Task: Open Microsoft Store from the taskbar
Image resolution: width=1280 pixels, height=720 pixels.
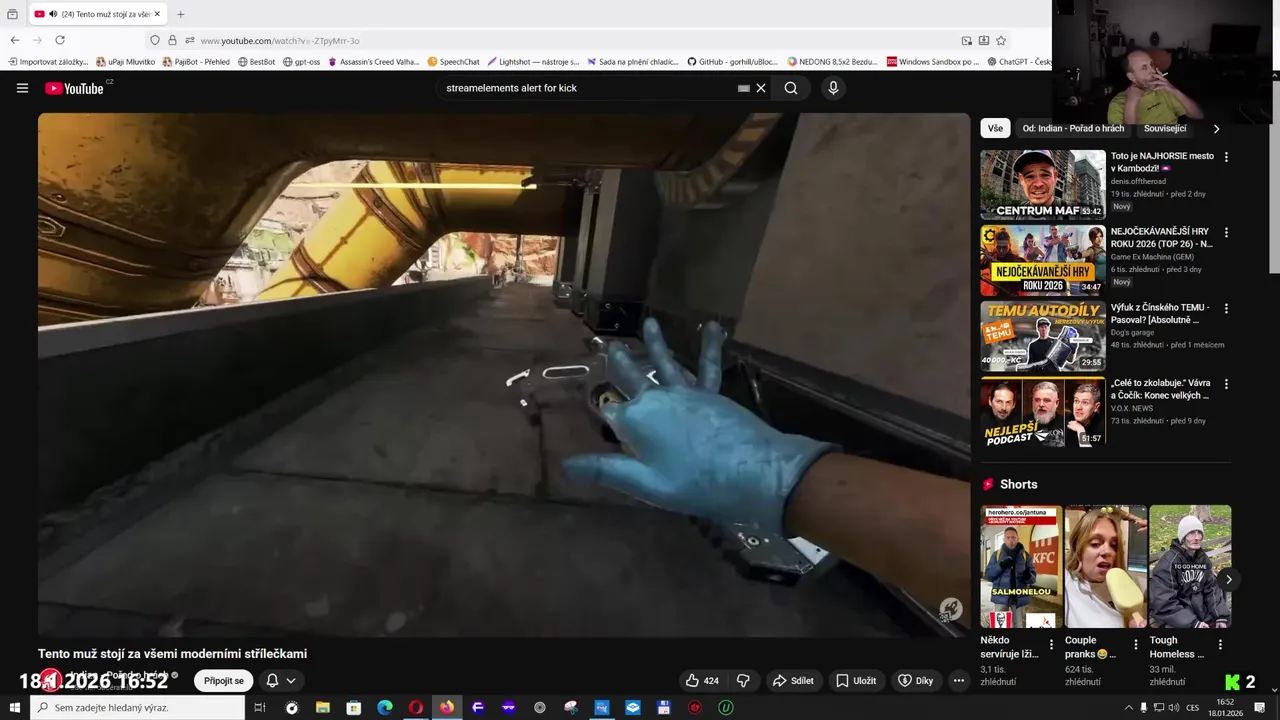Action: pos(354,708)
